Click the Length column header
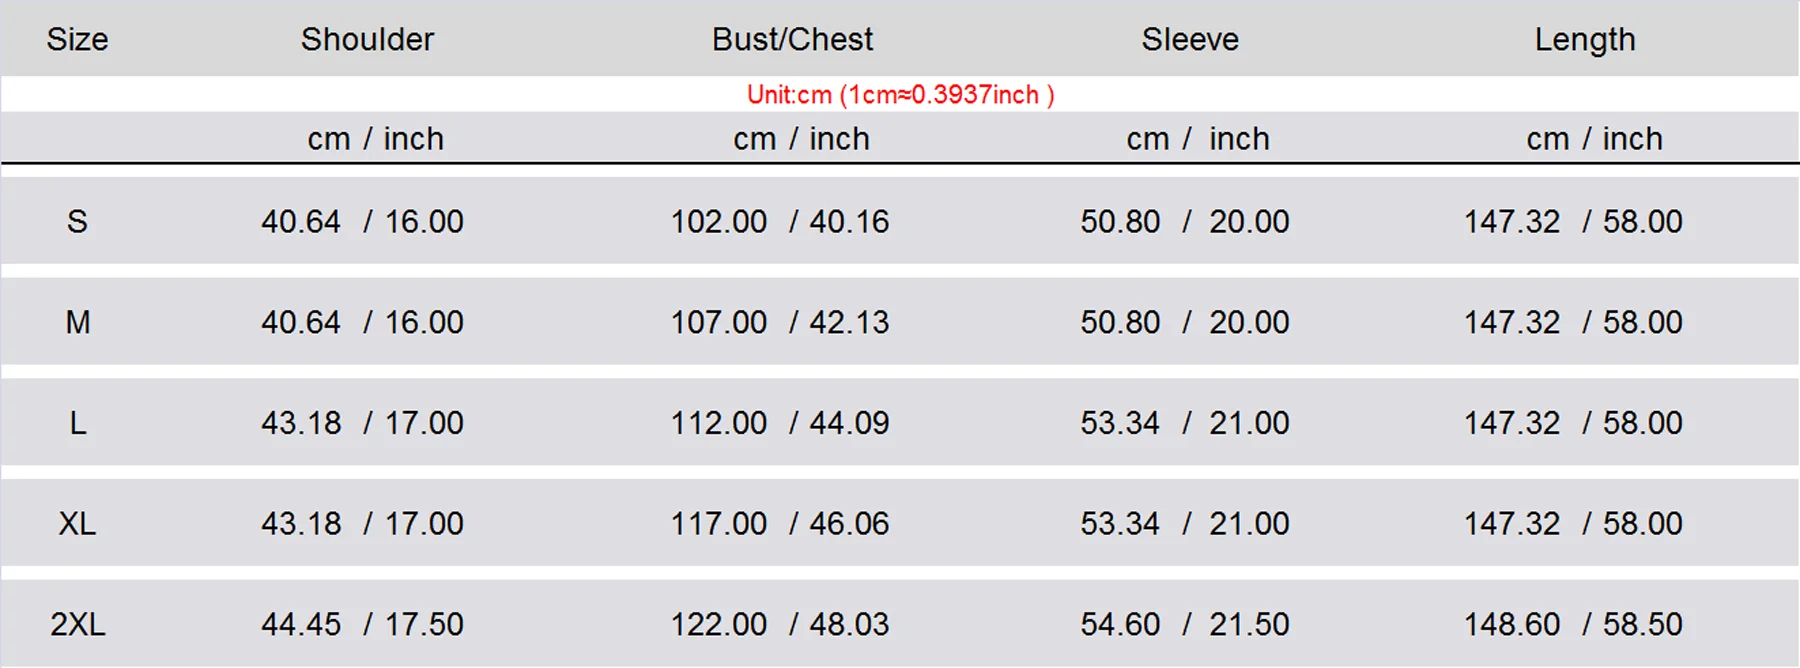 tap(1585, 40)
